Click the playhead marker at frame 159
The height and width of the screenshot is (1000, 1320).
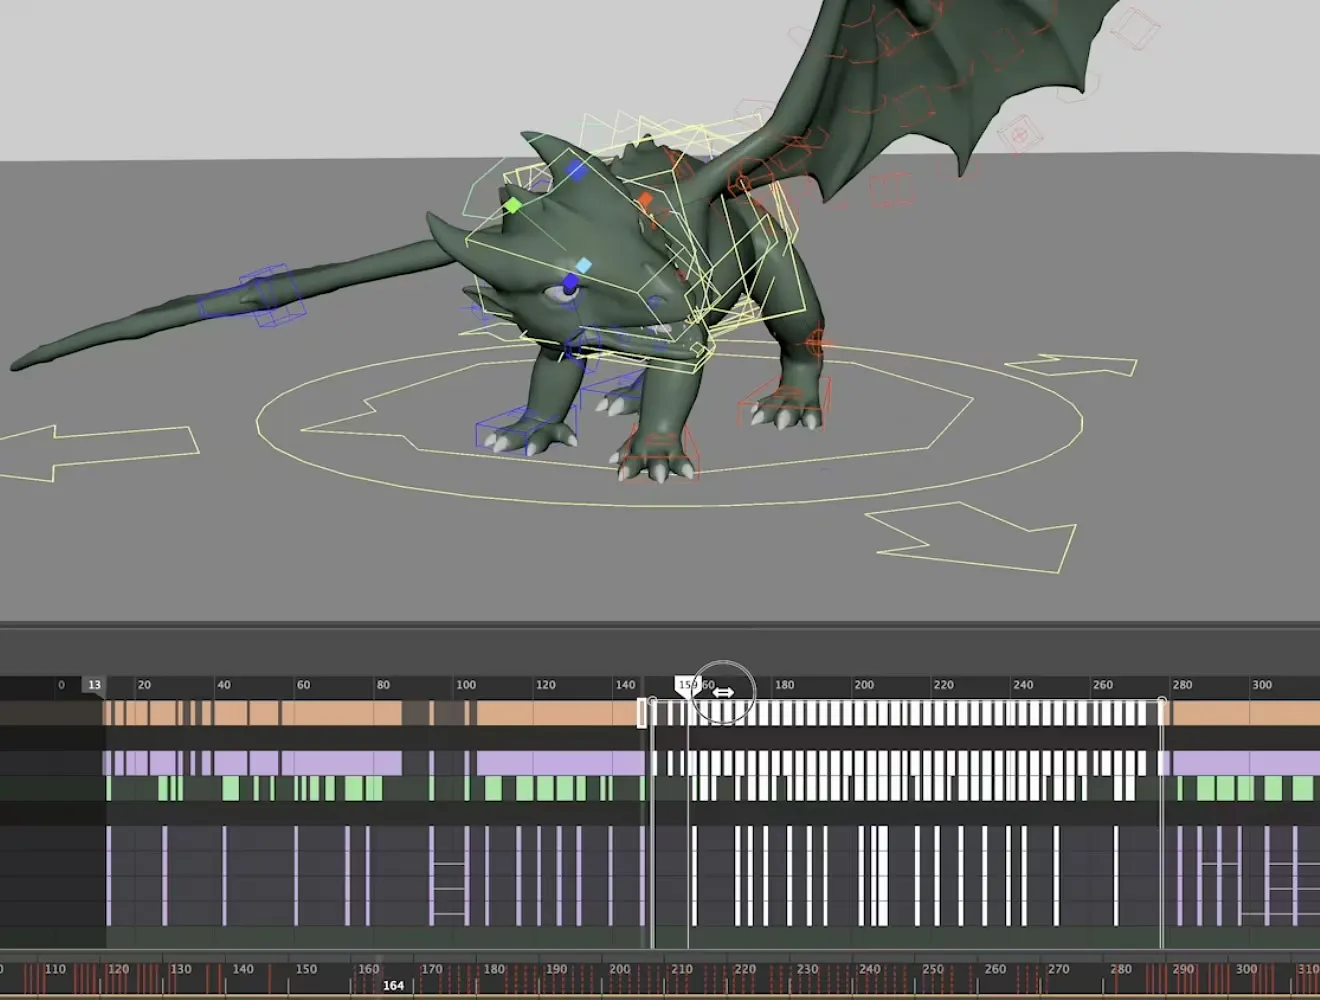click(688, 685)
